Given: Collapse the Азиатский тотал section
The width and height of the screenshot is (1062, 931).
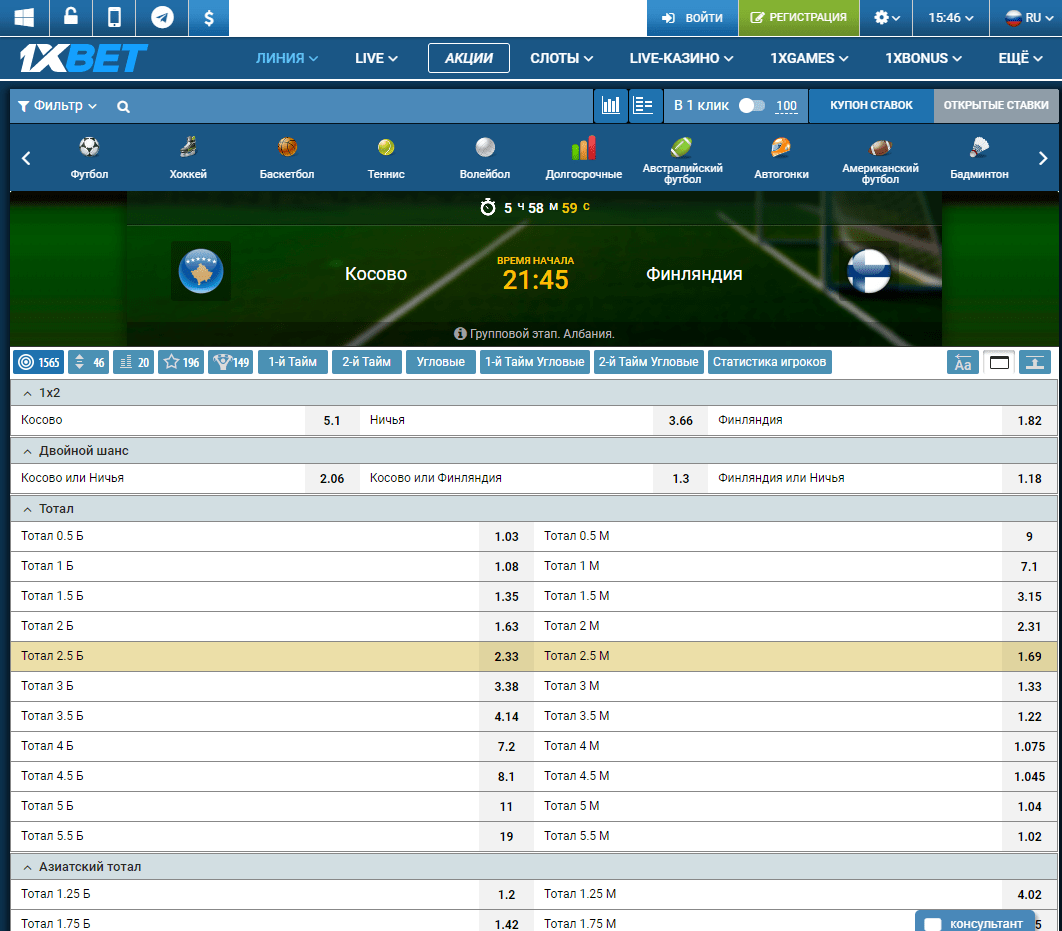Looking at the screenshot, I should tap(534, 867).
